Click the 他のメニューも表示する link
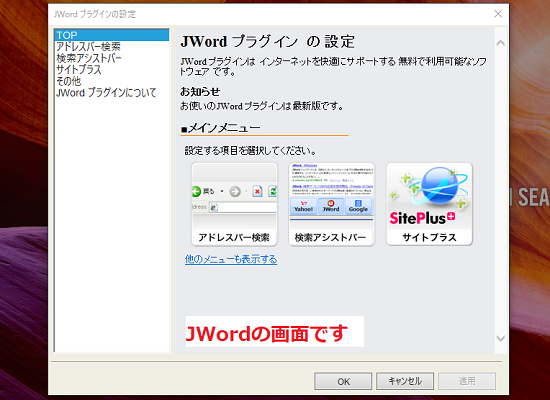This screenshot has height=400, width=550. click(231, 259)
